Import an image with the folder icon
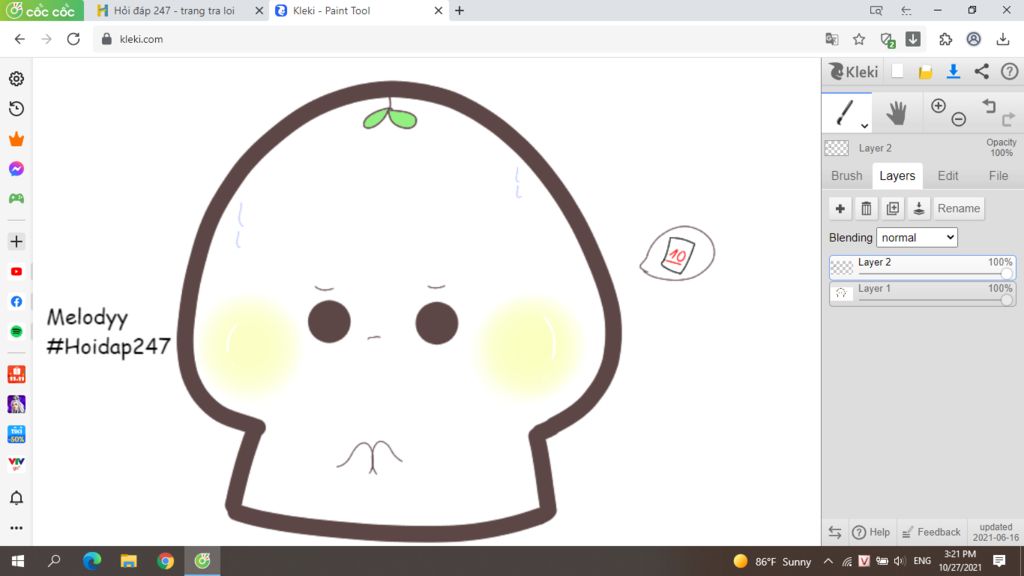1024x576 pixels. point(925,72)
